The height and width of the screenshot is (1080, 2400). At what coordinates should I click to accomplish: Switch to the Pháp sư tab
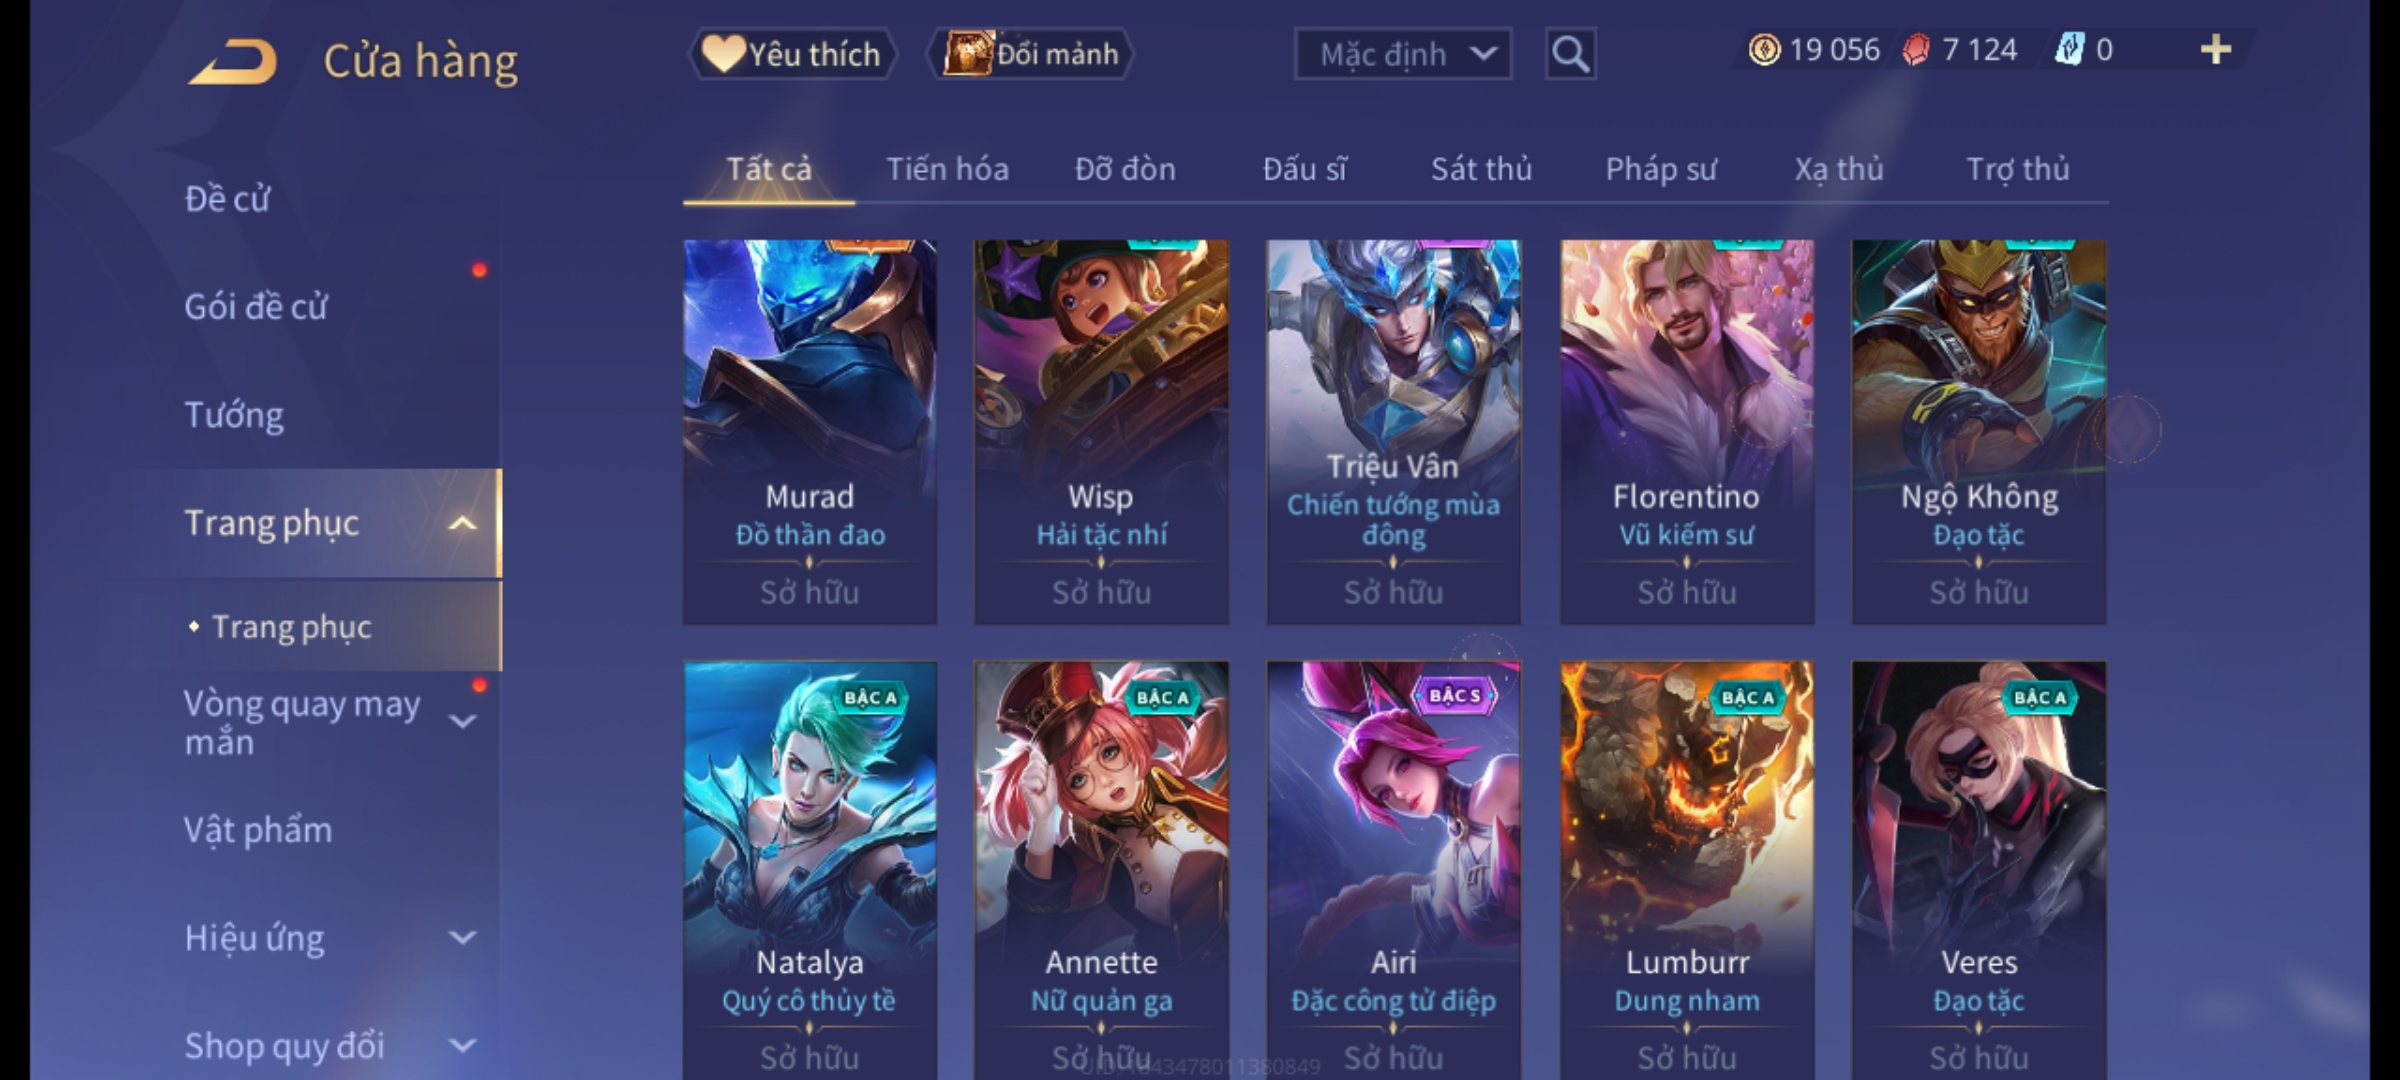click(1660, 169)
